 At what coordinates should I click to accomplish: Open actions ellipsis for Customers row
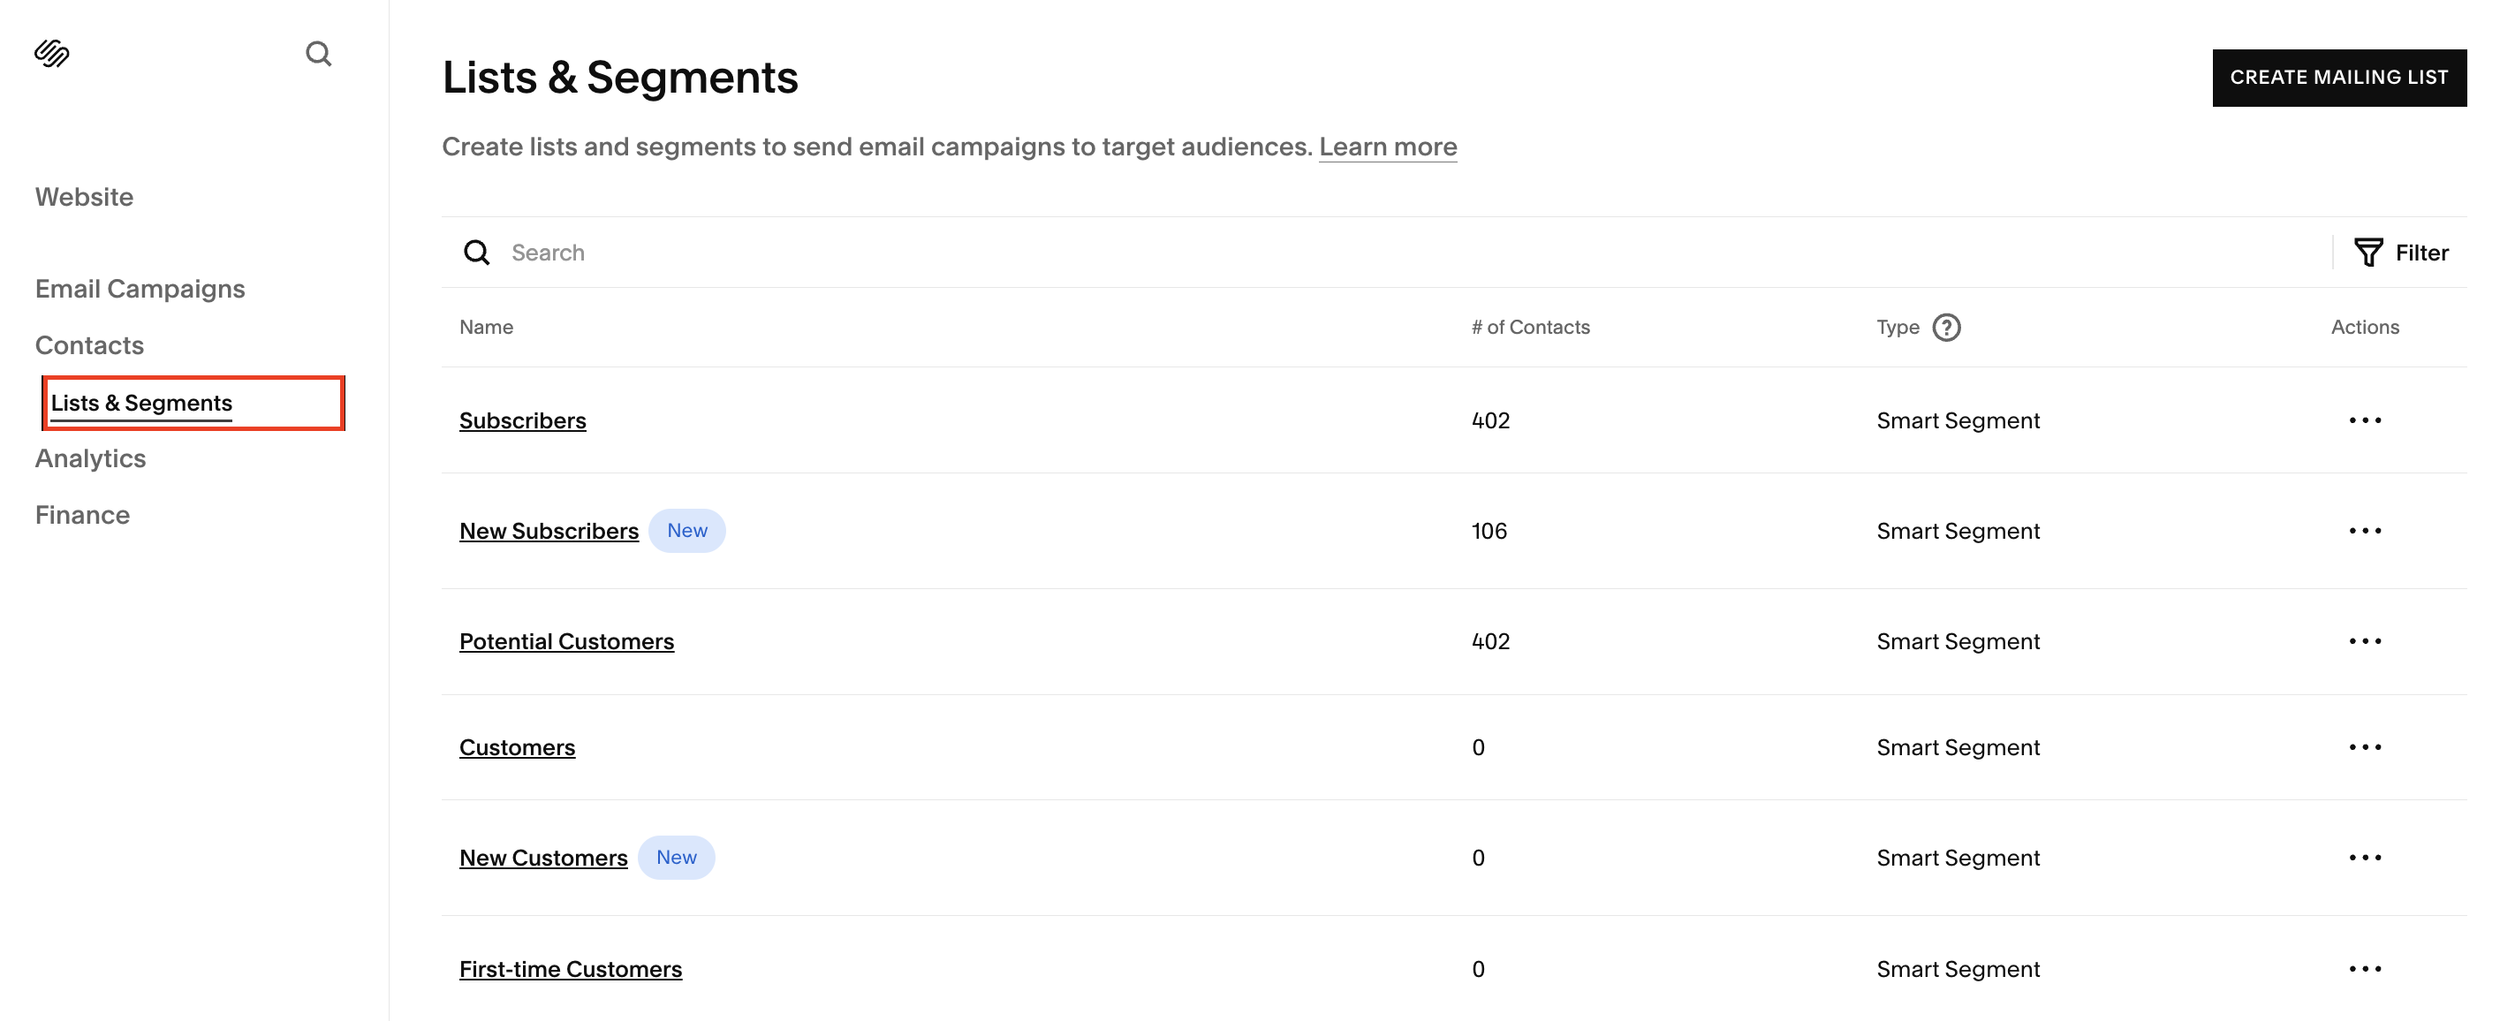tap(2365, 748)
